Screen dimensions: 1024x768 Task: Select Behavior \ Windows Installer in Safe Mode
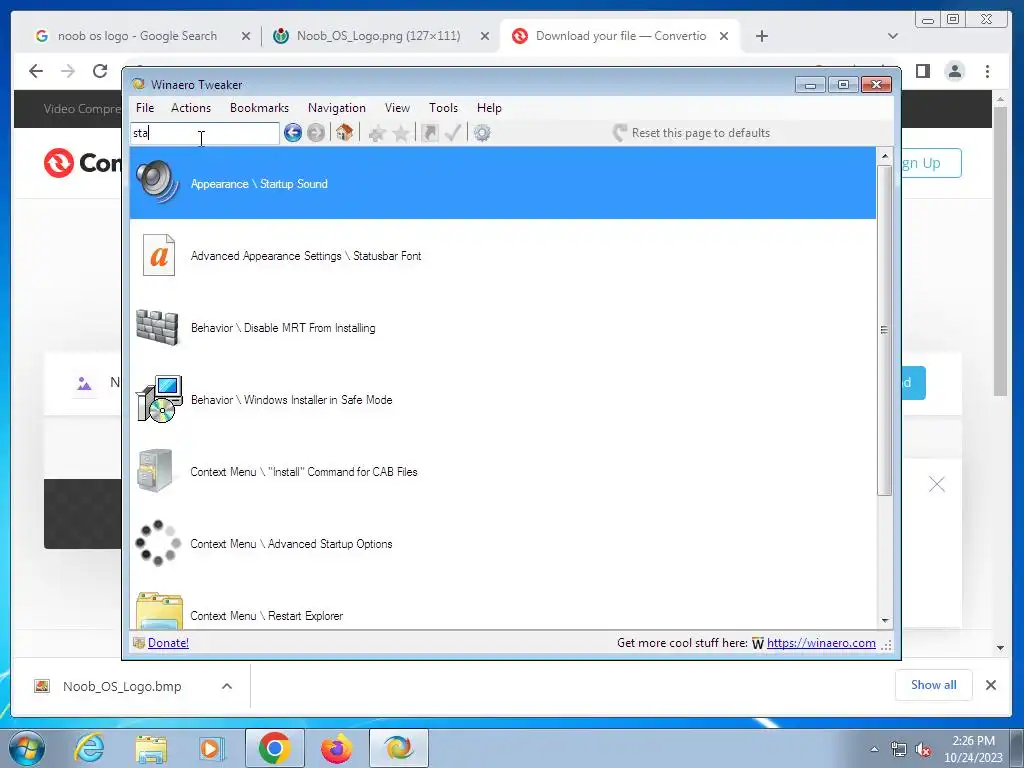point(503,399)
